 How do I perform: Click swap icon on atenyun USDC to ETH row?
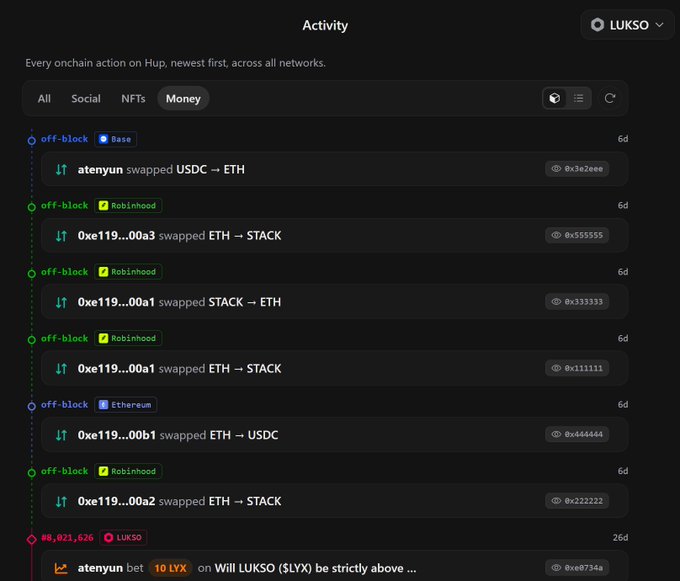[x=61, y=170]
